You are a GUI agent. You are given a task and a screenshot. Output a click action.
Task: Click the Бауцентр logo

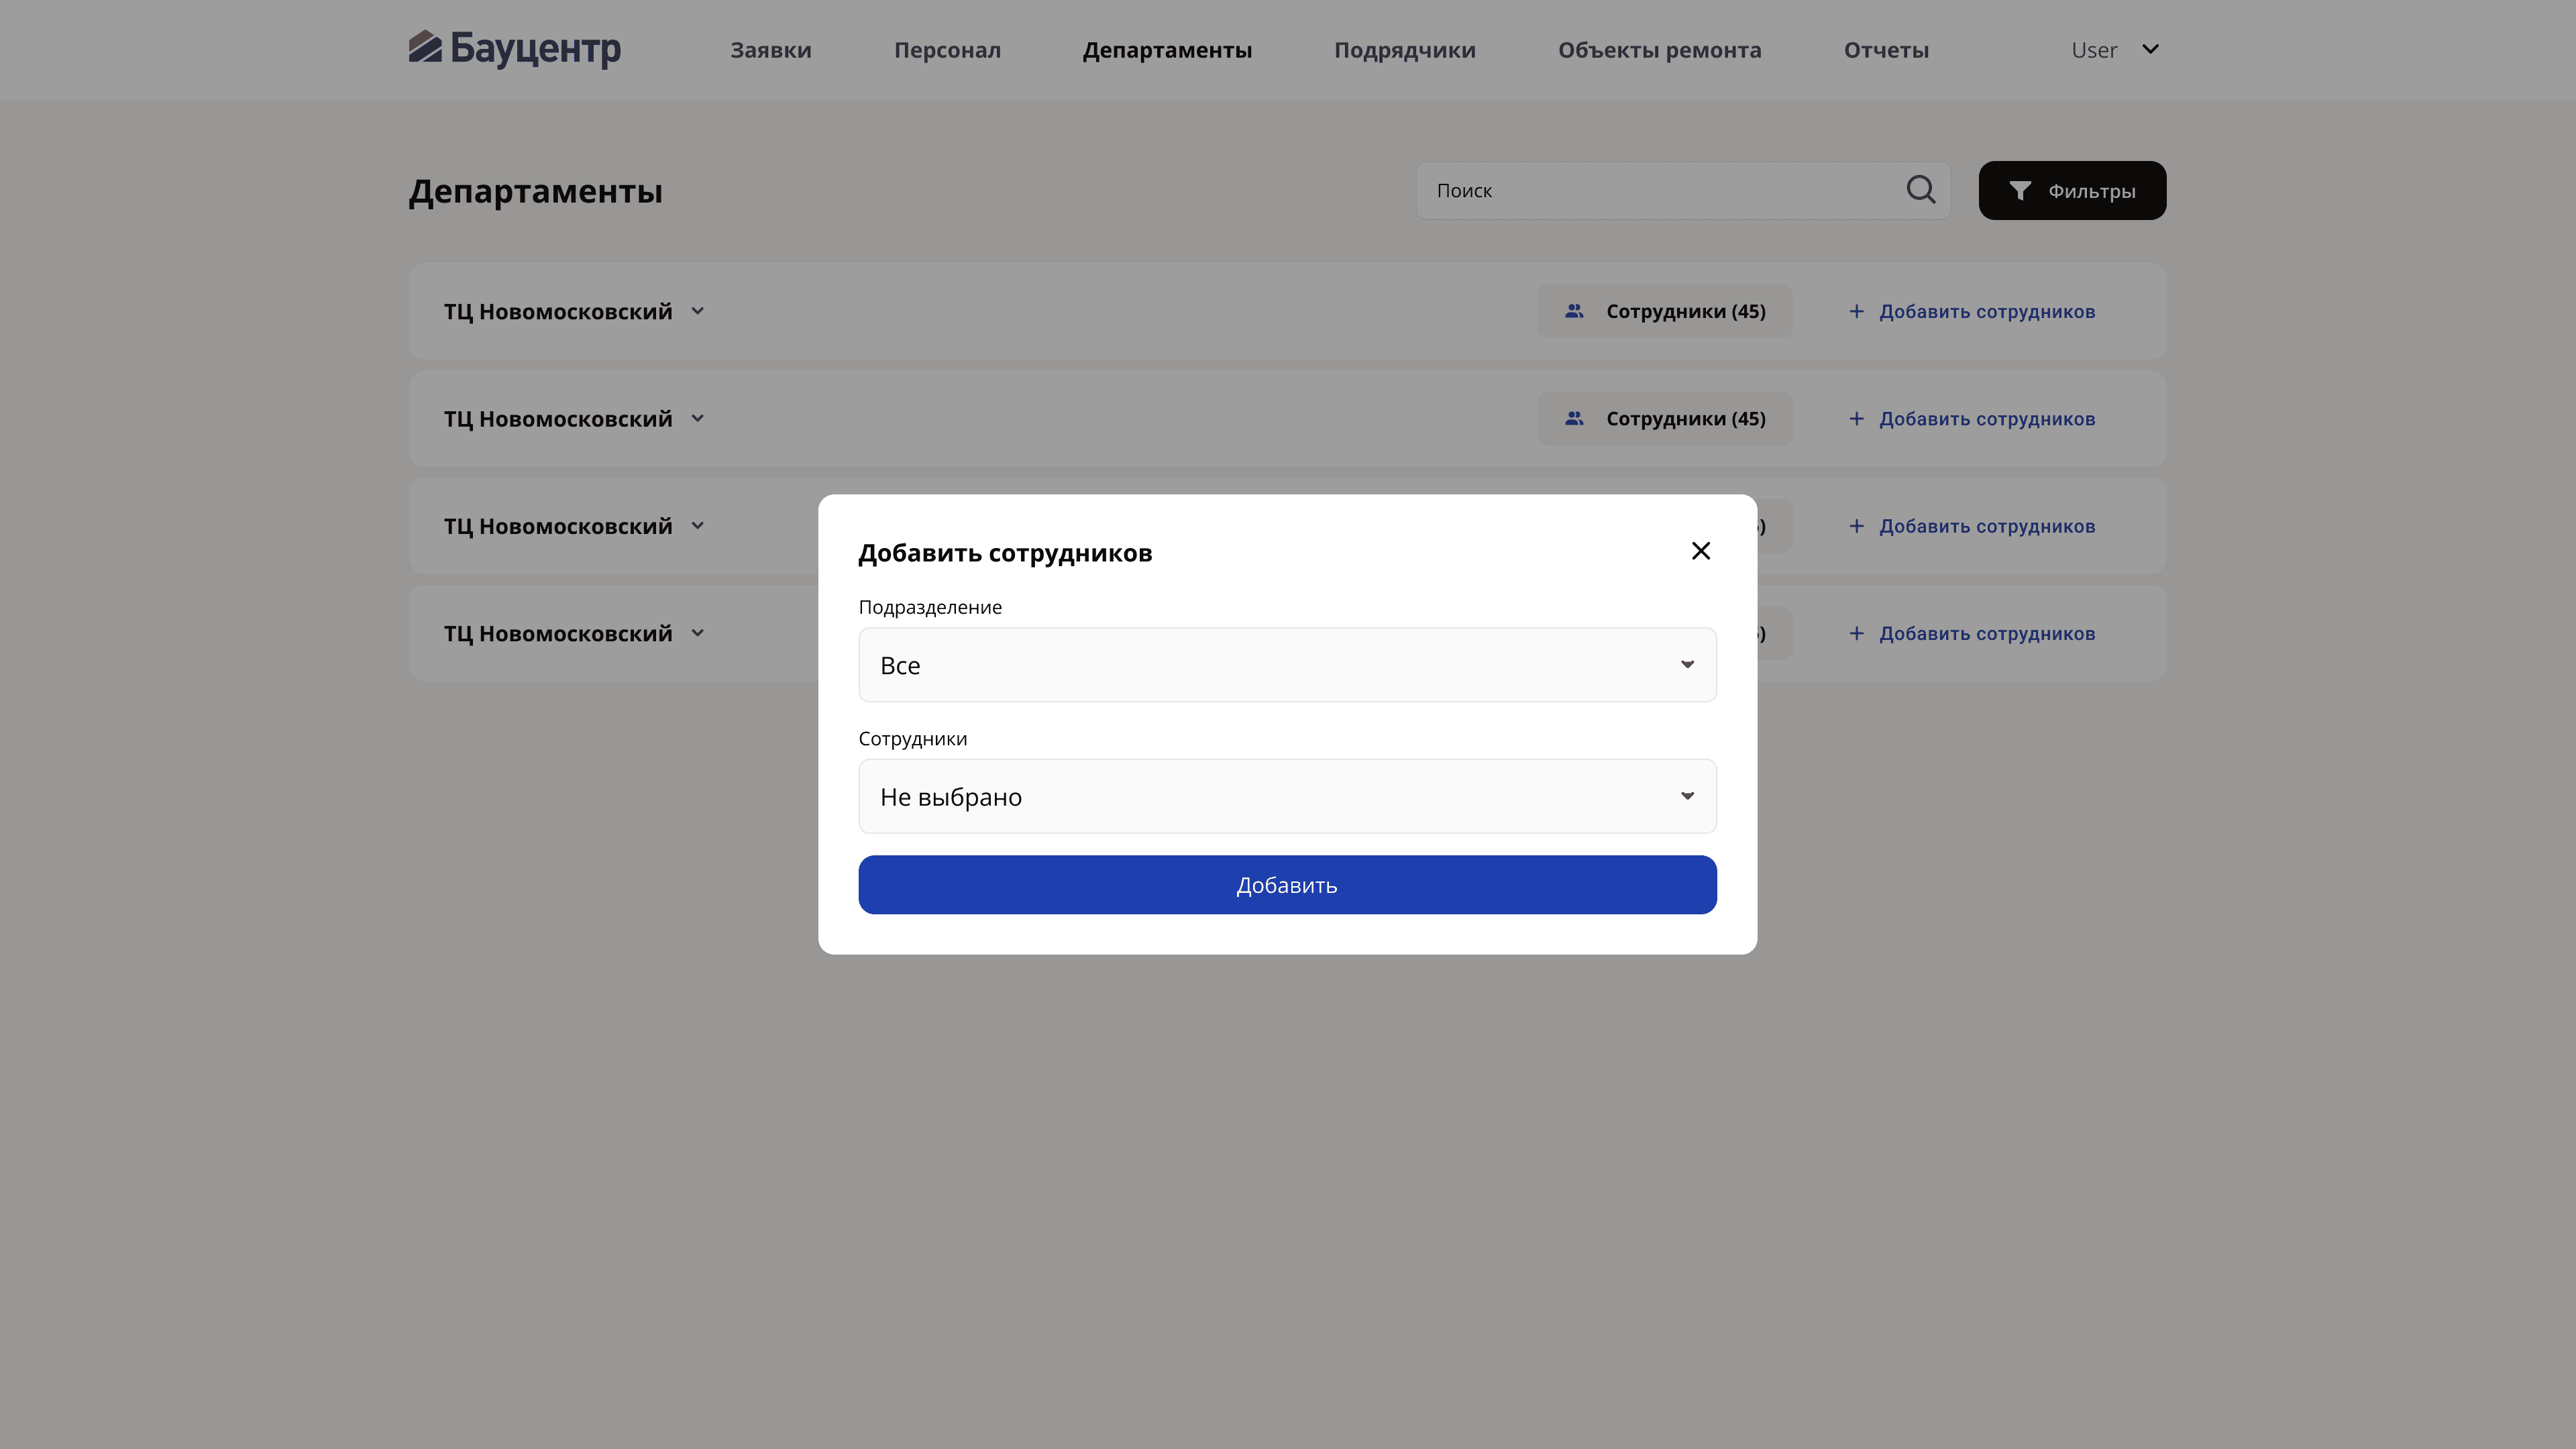[515, 48]
